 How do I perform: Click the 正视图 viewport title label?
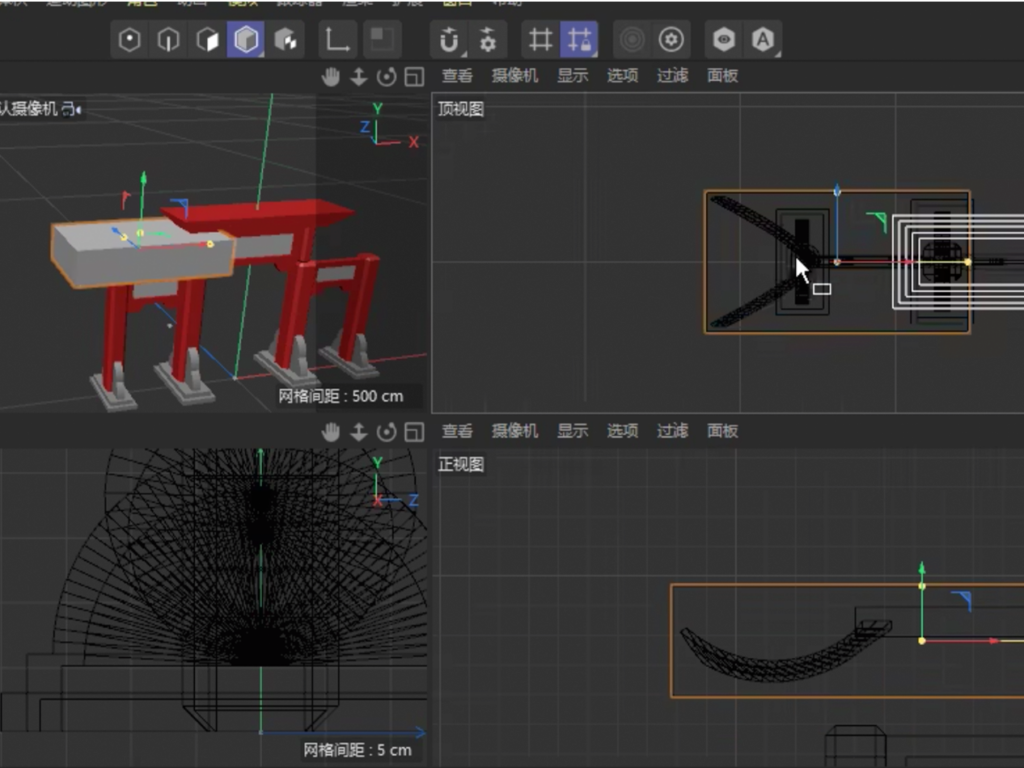click(460, 464)
